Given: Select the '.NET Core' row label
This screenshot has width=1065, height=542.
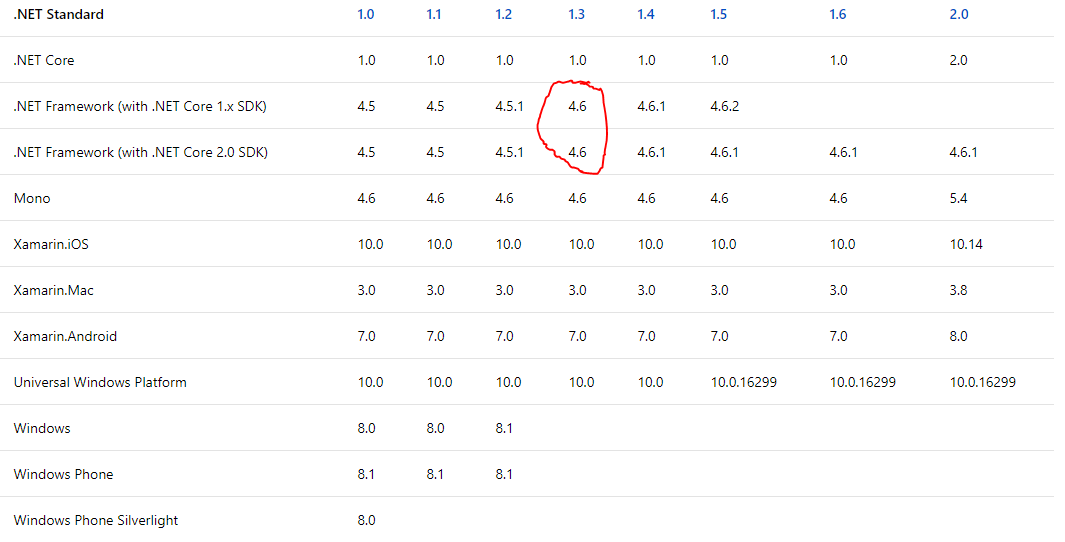Looking at the screenshot, I should click(43, 60).
